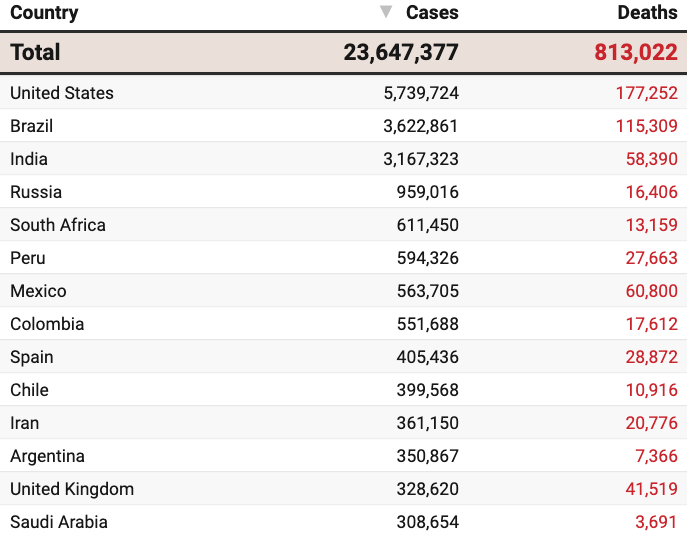
Task: Click the total deaths figure 813,022
Action: [636, 52]
